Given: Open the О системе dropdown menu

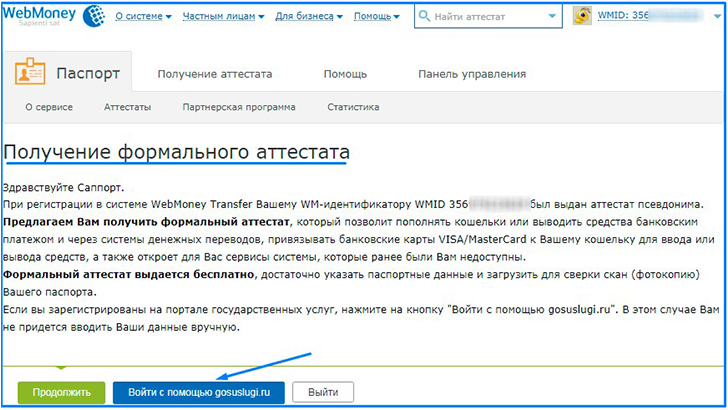Looking at the screenshot, I should (143, 16).
